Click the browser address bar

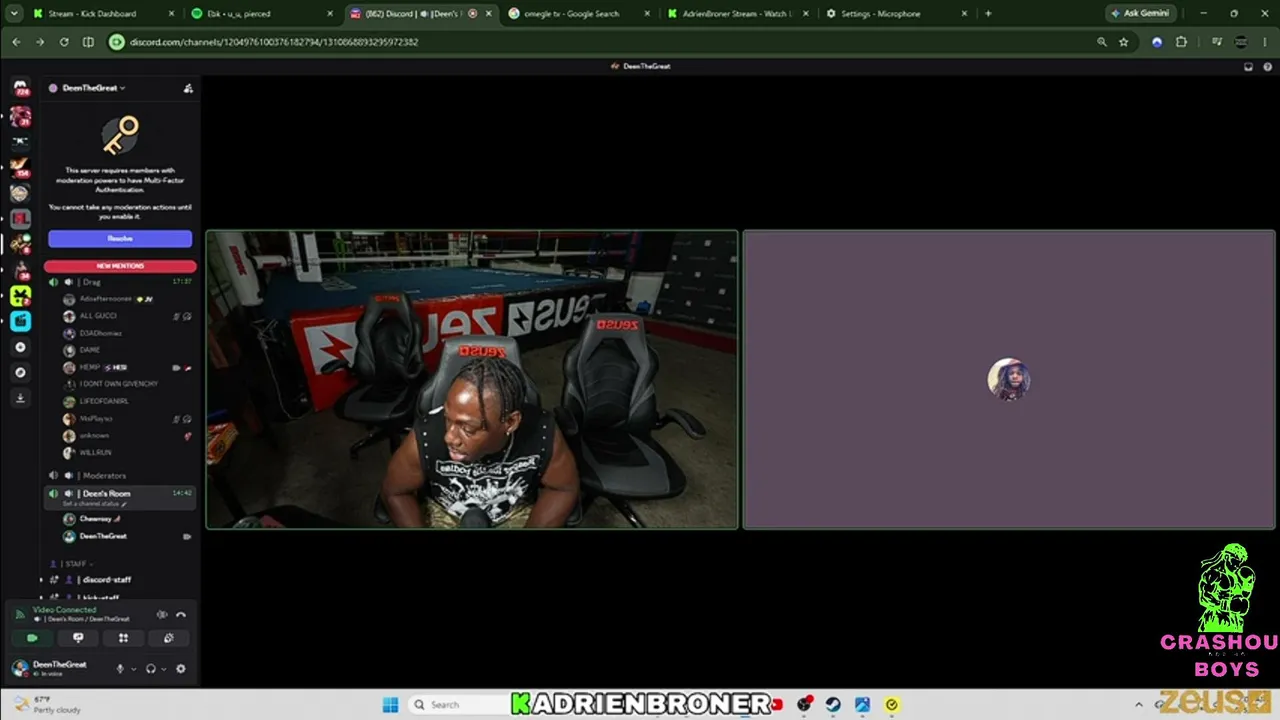pyautogui.click(x=600, y=42)
